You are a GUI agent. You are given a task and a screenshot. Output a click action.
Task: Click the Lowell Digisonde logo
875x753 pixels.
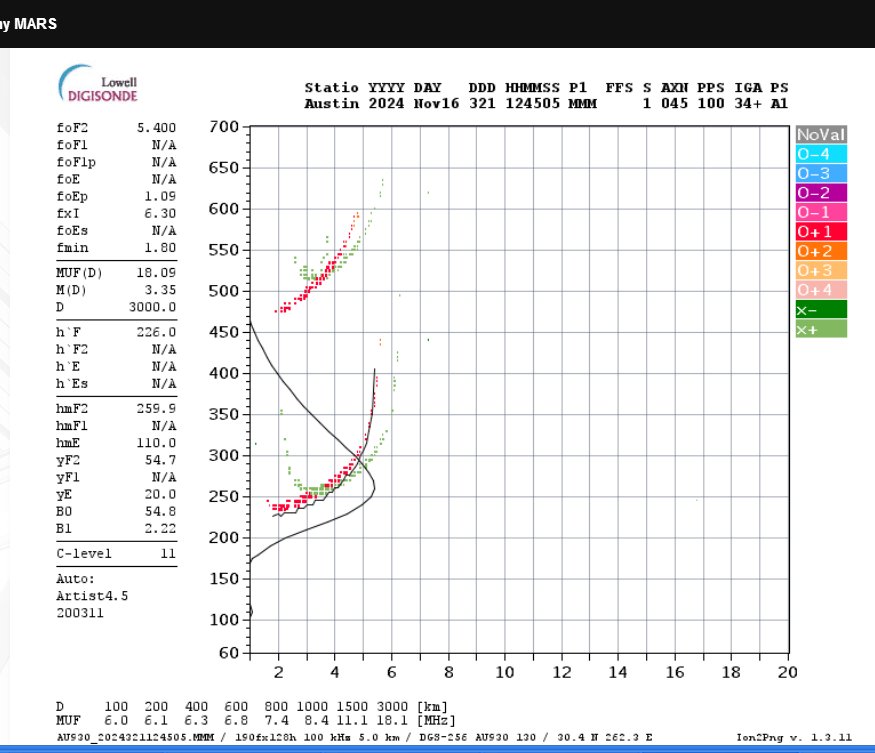[x=98, y=84]
